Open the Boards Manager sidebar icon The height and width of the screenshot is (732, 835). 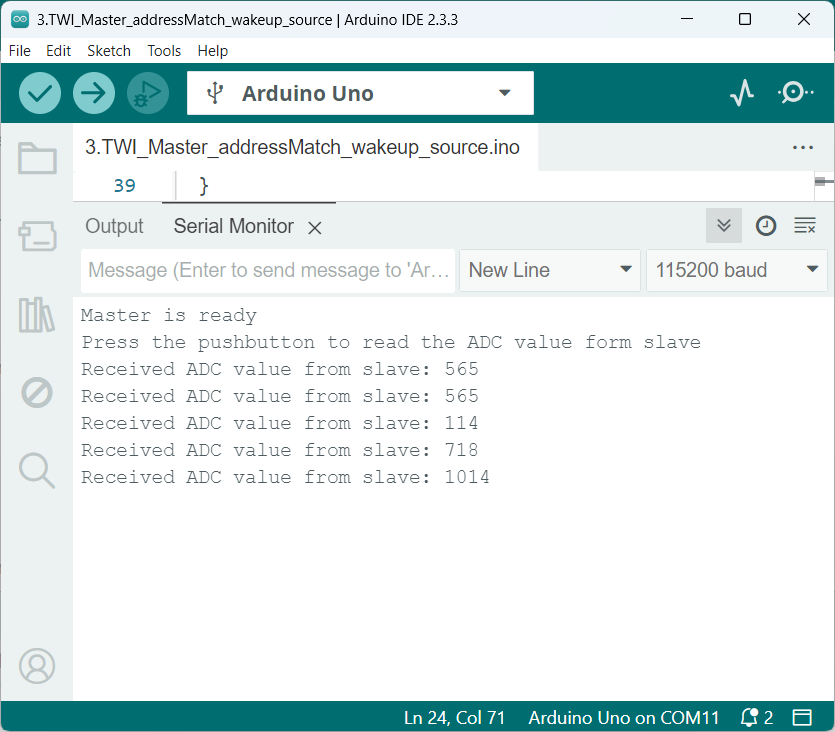point(37,236)
